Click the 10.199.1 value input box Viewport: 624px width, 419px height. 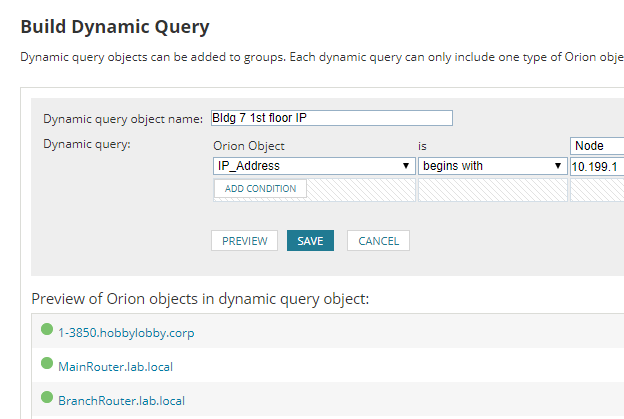point(596,166)
